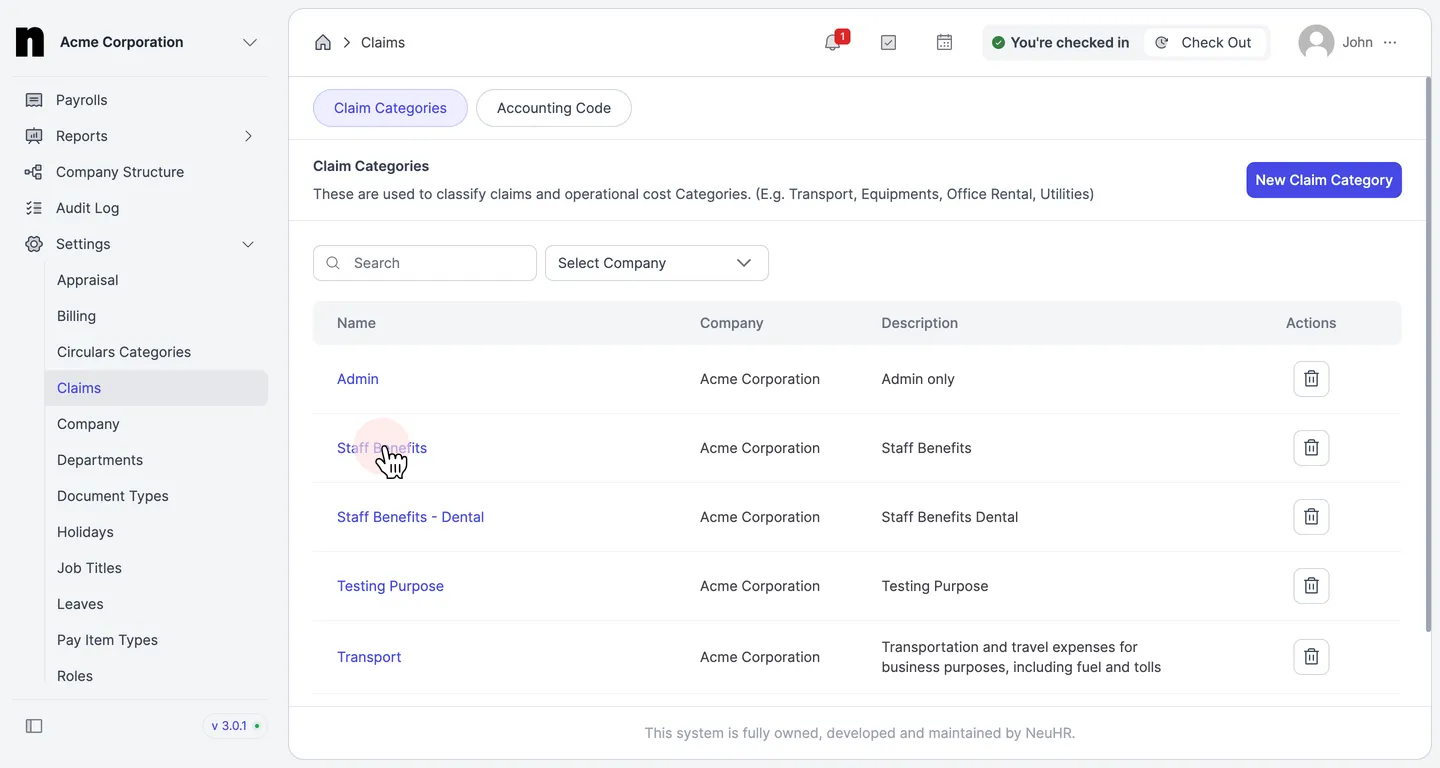Click the Audit Log sidebar icon
The width and height of the screenshot is (1440, 768).
[x=34, y=208]
